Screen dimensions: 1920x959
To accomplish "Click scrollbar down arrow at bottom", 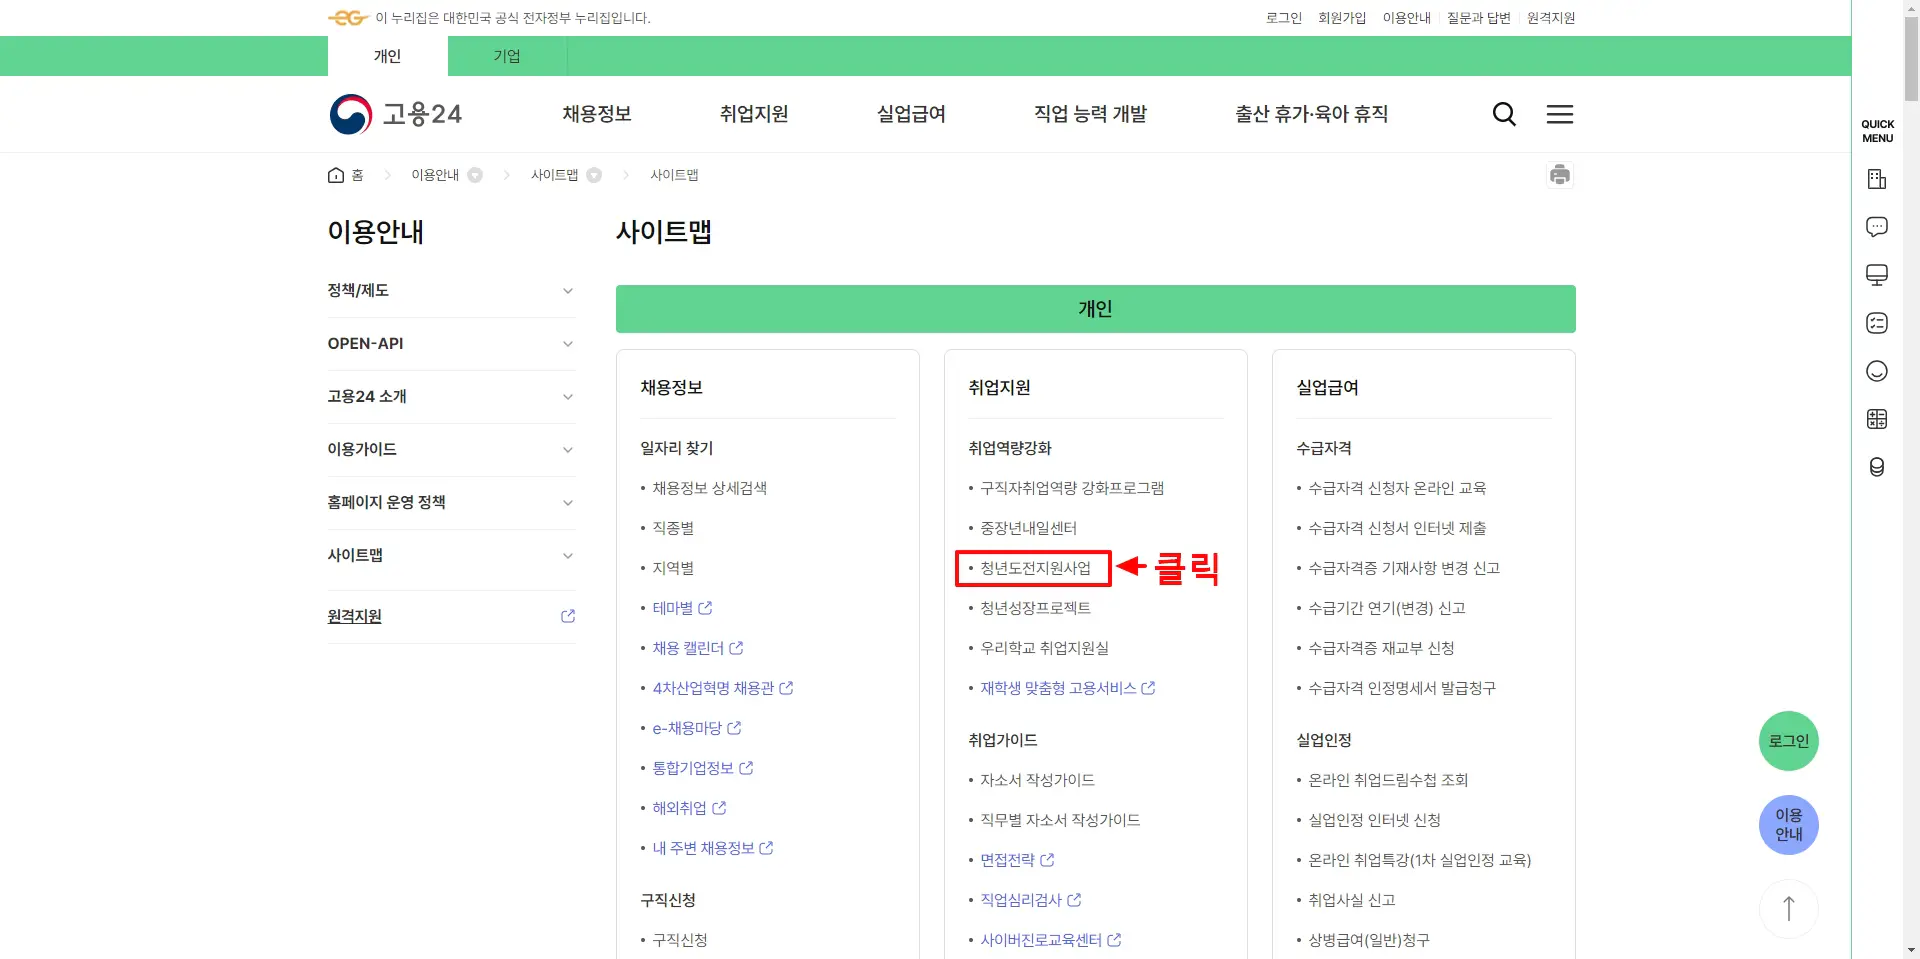I will [1911, 950].
